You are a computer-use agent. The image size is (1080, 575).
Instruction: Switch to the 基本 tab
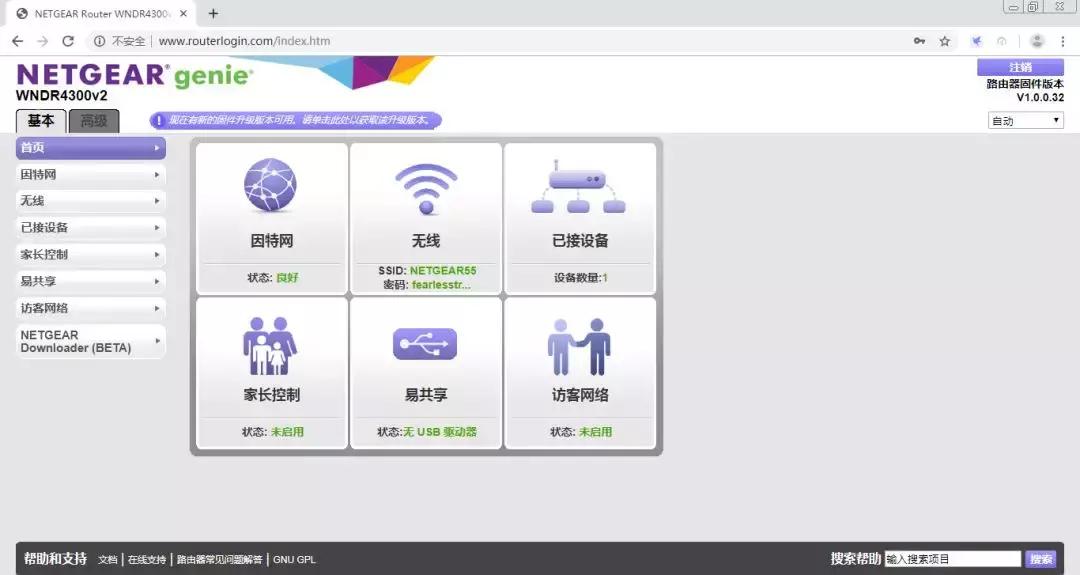coord(41,121)
